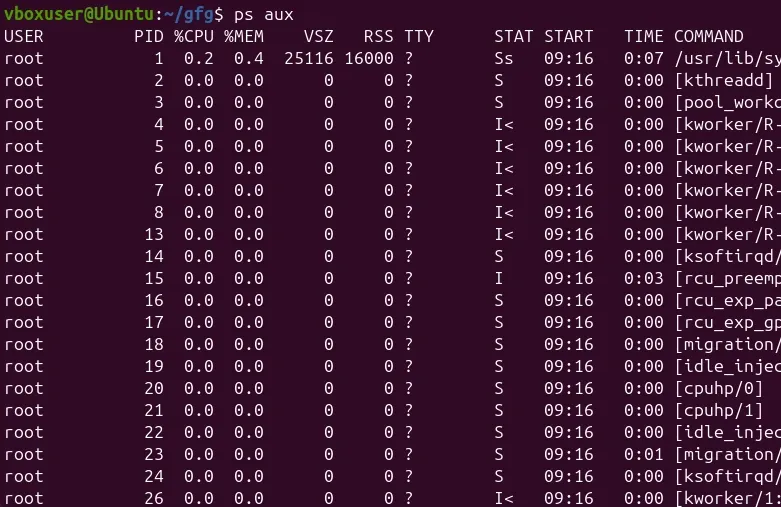This screenshot has width=781, height=507.
Task: Click the vboxuser@Ubuntu prompt text
Action: 79,14
